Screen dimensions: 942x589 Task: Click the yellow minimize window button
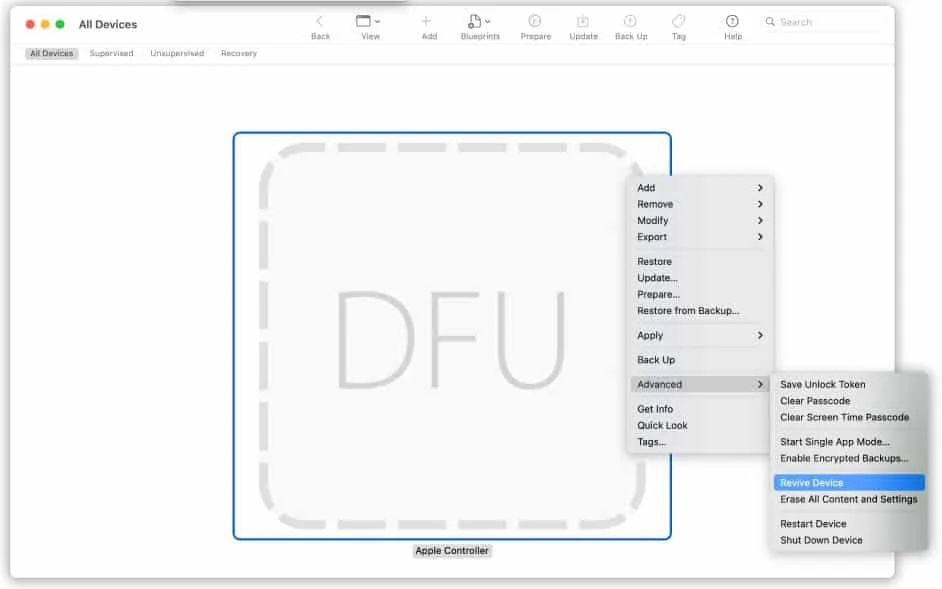point(45,24)
